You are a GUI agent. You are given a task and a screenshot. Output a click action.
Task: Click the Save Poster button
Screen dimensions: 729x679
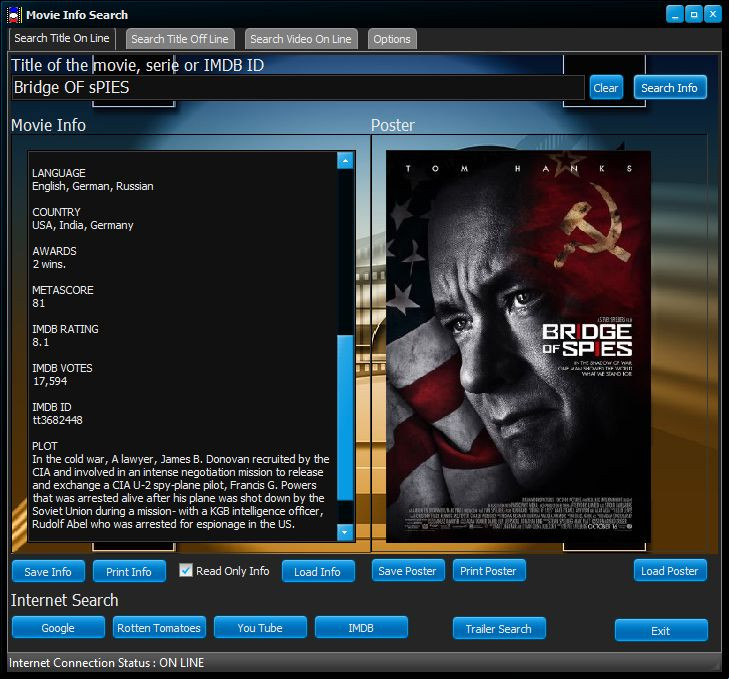[408, 571]
